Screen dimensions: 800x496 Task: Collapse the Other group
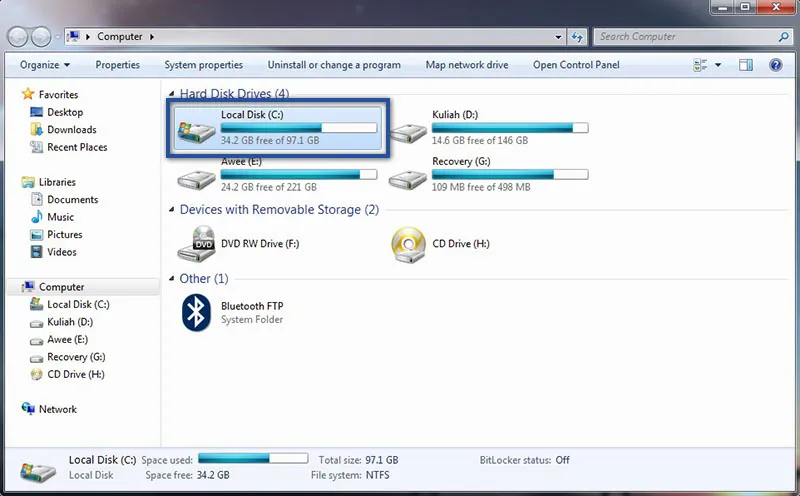[172, 279]
